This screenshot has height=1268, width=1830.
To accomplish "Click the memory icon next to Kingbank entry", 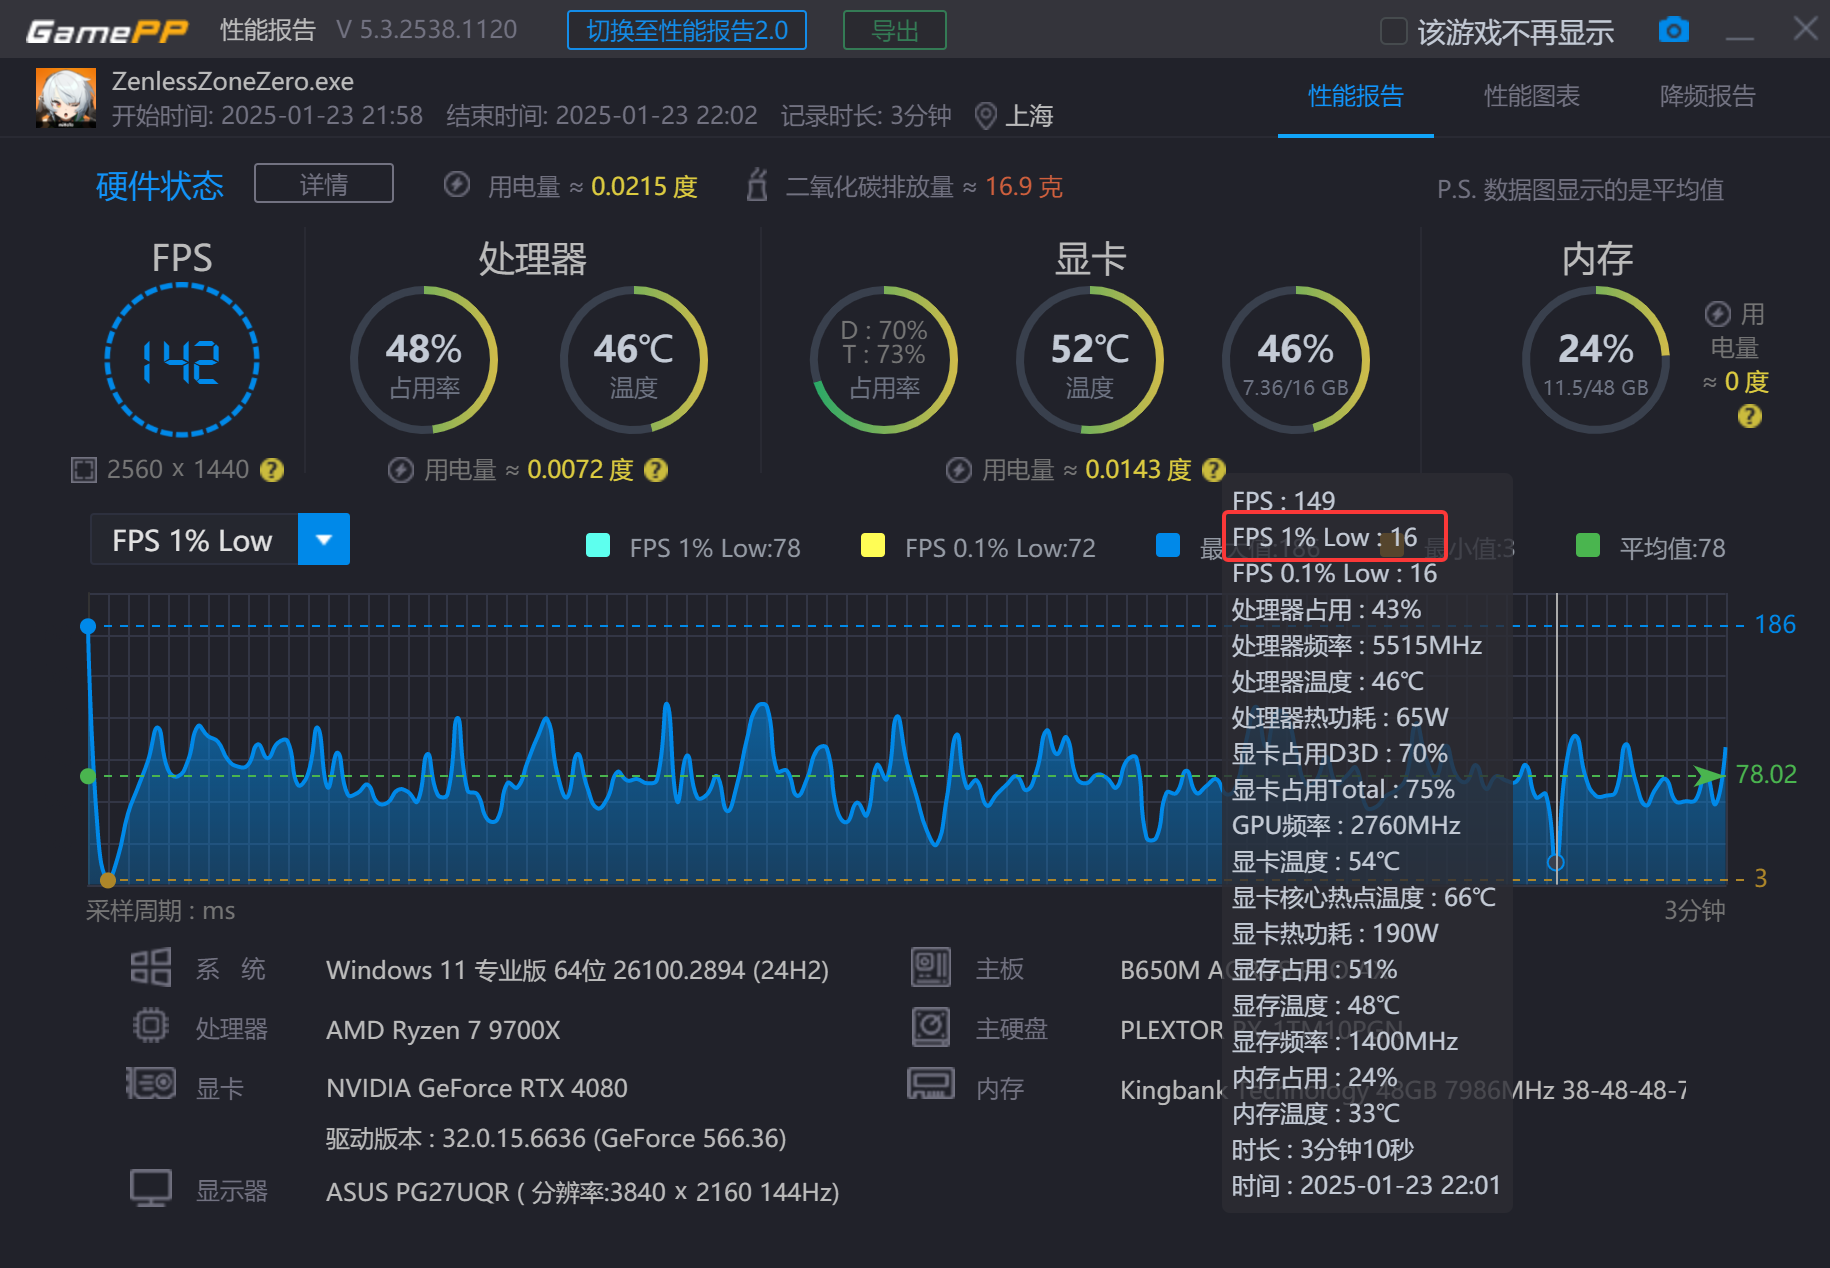I will pos(931,1087).
